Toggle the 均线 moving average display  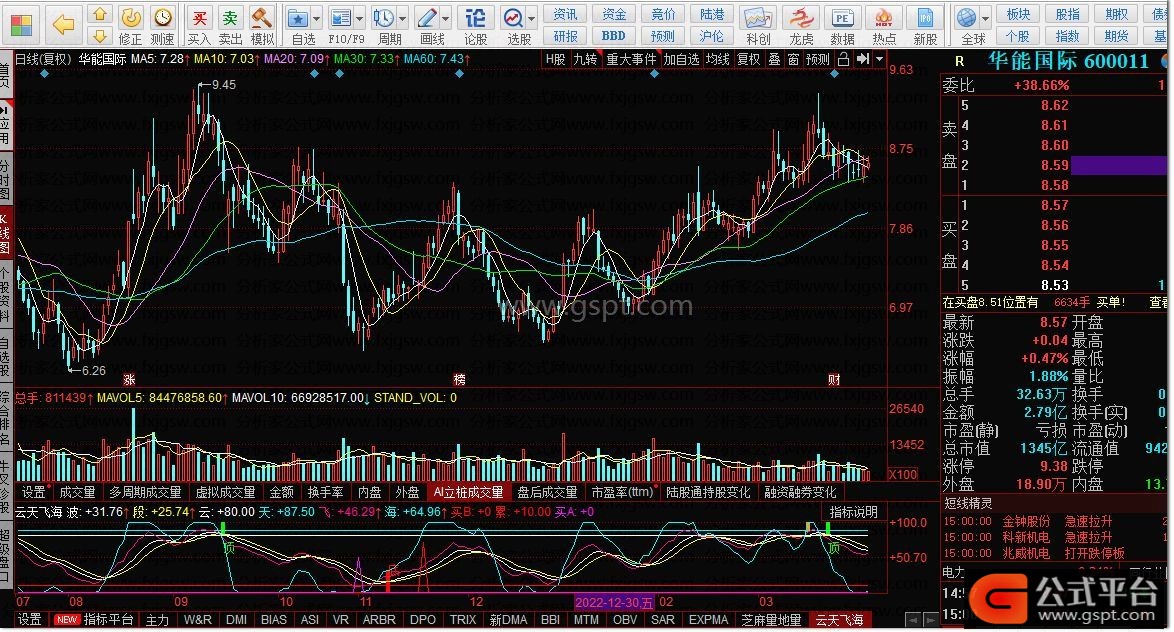pos(717,59)
